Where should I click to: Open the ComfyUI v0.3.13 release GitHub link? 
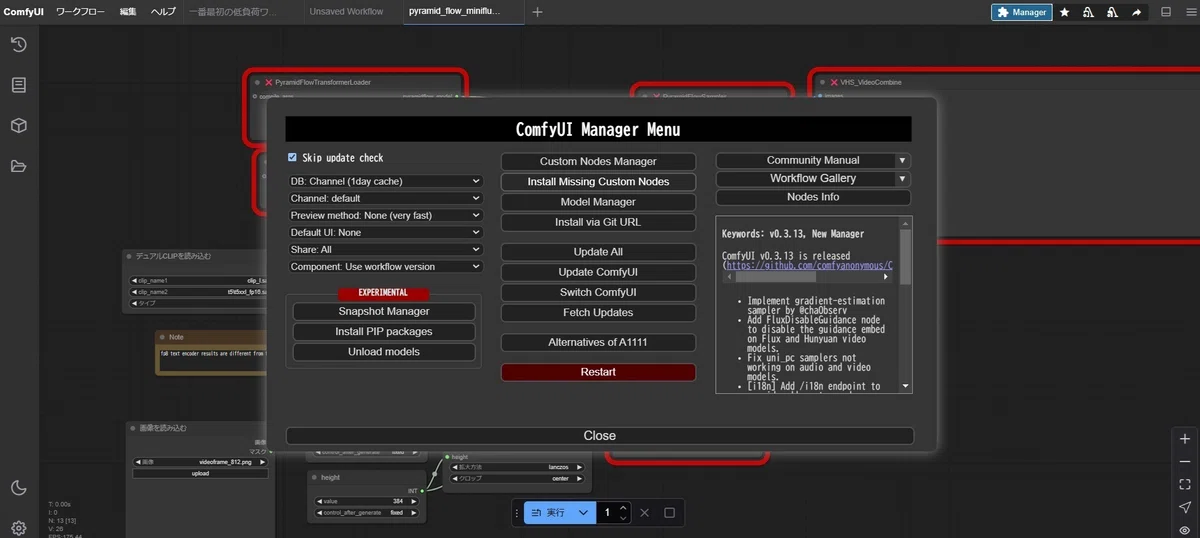point(808,266)
